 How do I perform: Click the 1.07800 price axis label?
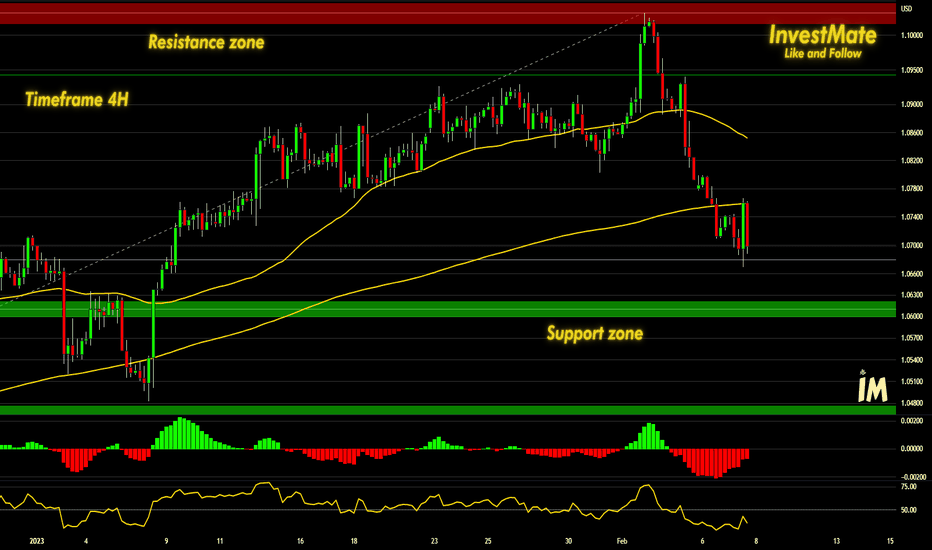click(912, 188)
